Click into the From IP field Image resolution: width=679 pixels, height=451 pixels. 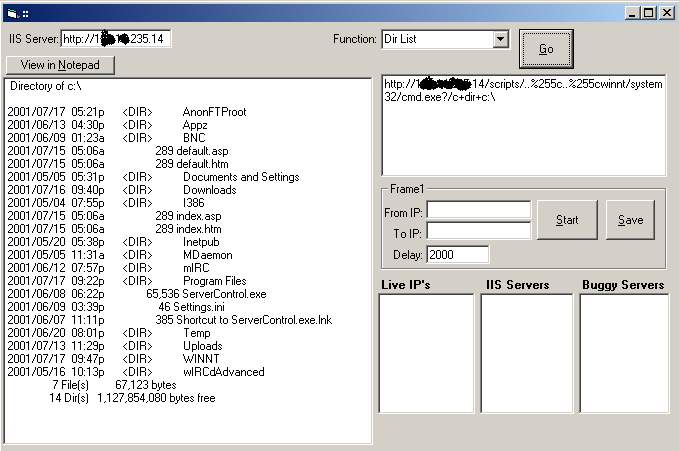tap(478, 210)
